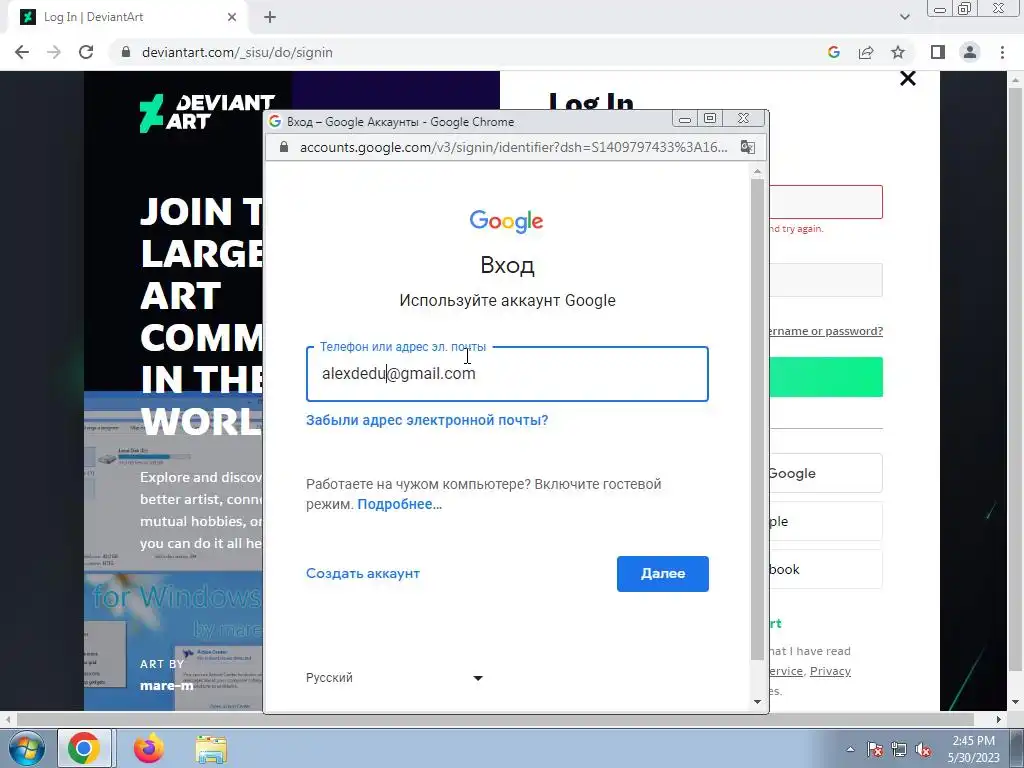Click the 'mare-m' artist name
The width and height of the screenshot is (1024, 768).
tap(167, 685)
